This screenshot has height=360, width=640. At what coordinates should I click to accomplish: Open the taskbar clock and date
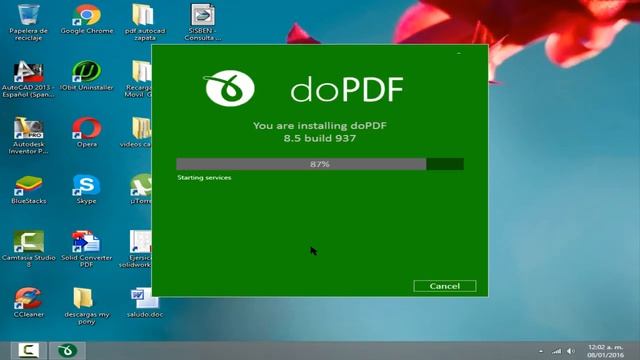[x=606, y=351]
